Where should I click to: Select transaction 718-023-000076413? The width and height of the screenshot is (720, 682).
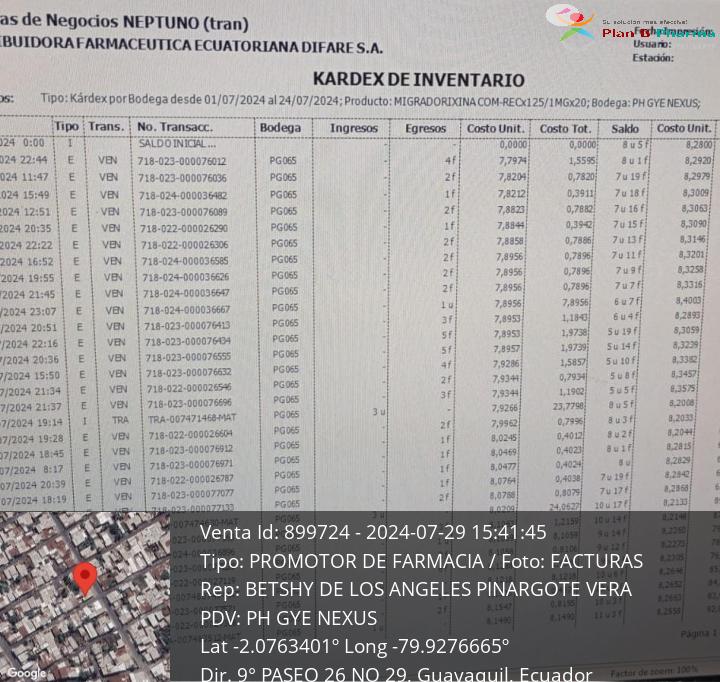pos(187,326)
